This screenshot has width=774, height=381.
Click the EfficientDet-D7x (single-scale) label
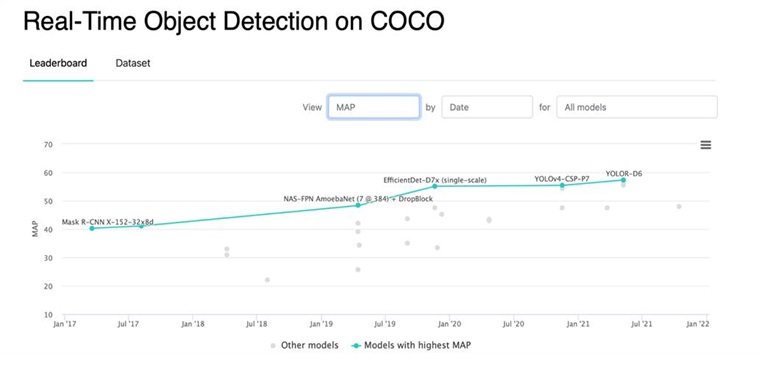coord(435,180)
